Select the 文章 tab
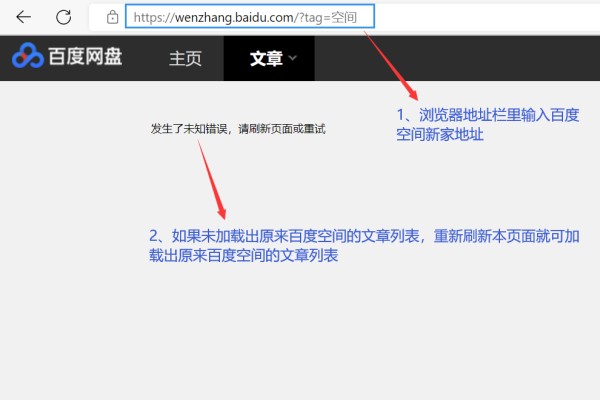600x400 pixels. point(269,58)
